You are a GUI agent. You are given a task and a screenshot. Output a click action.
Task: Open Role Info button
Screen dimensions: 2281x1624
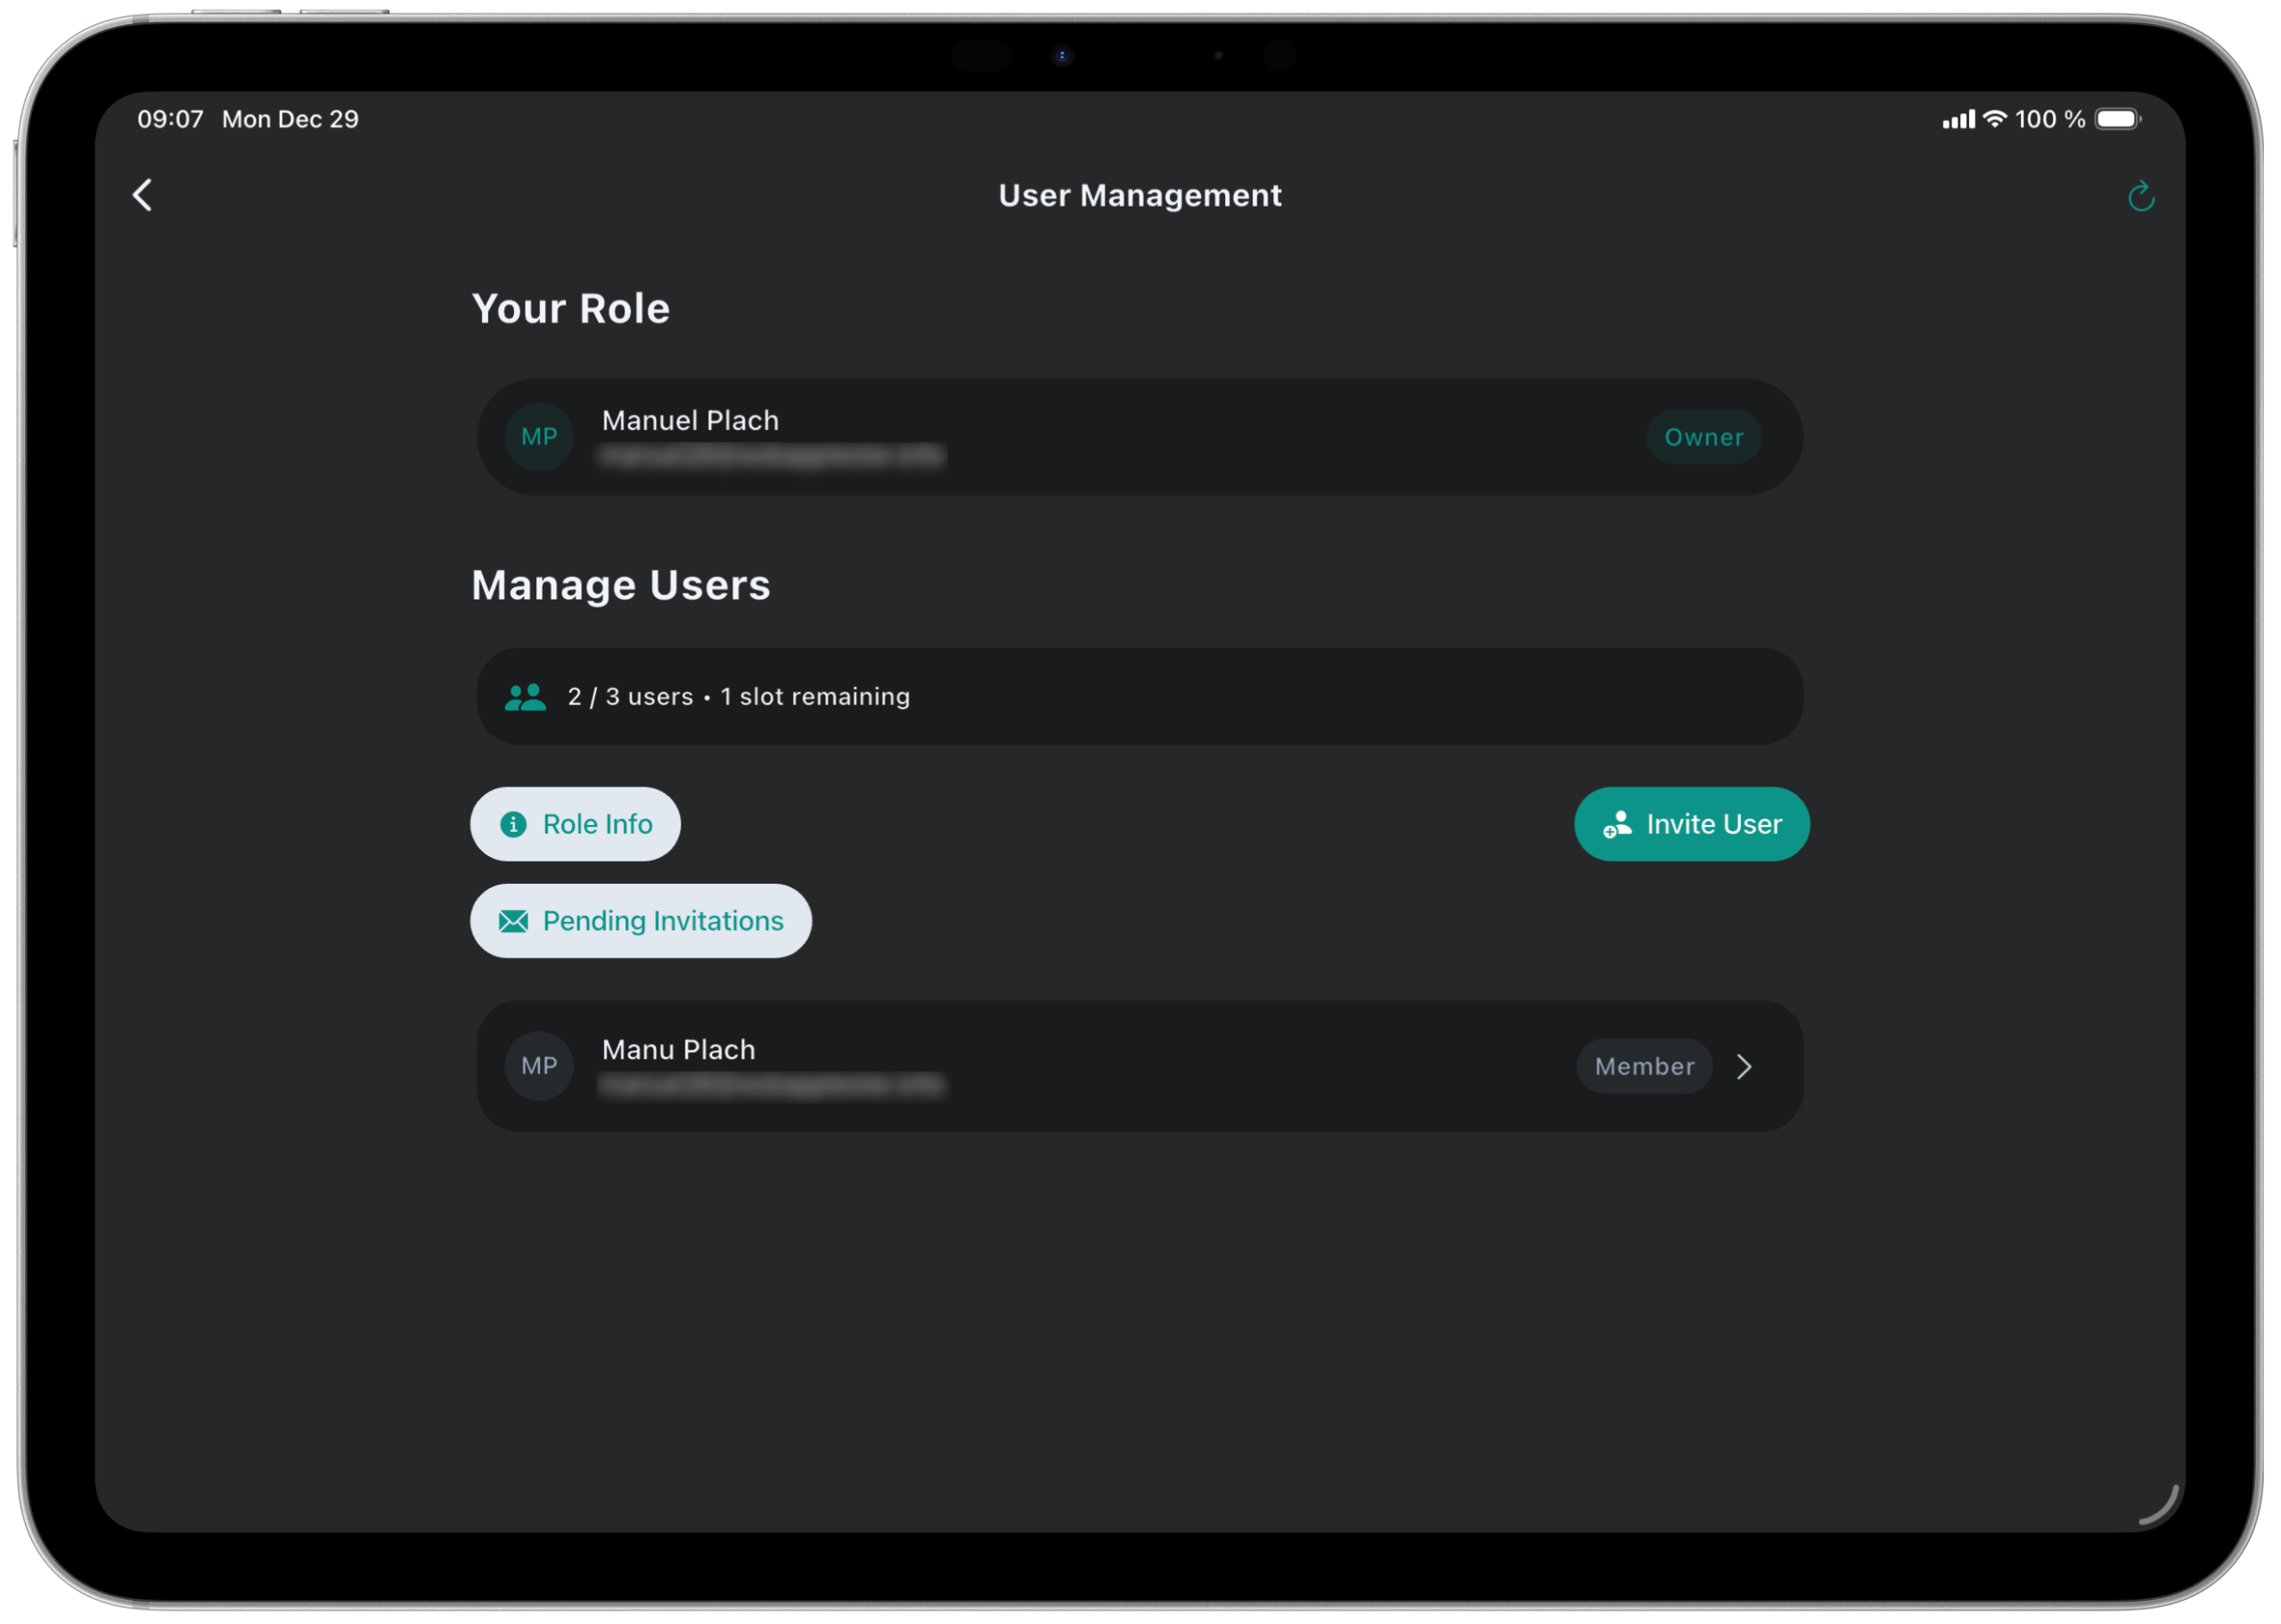pyautogui.click(x=575, y=824)
